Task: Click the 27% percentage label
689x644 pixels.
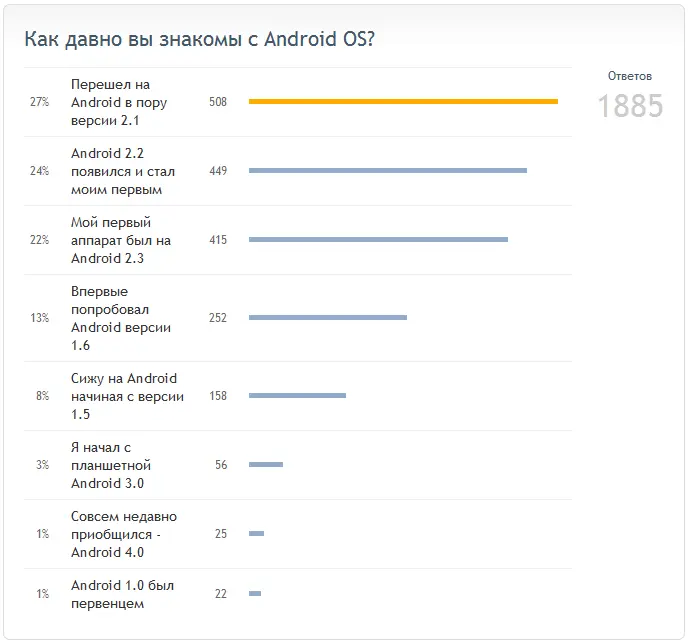Action: coord(39,102)
